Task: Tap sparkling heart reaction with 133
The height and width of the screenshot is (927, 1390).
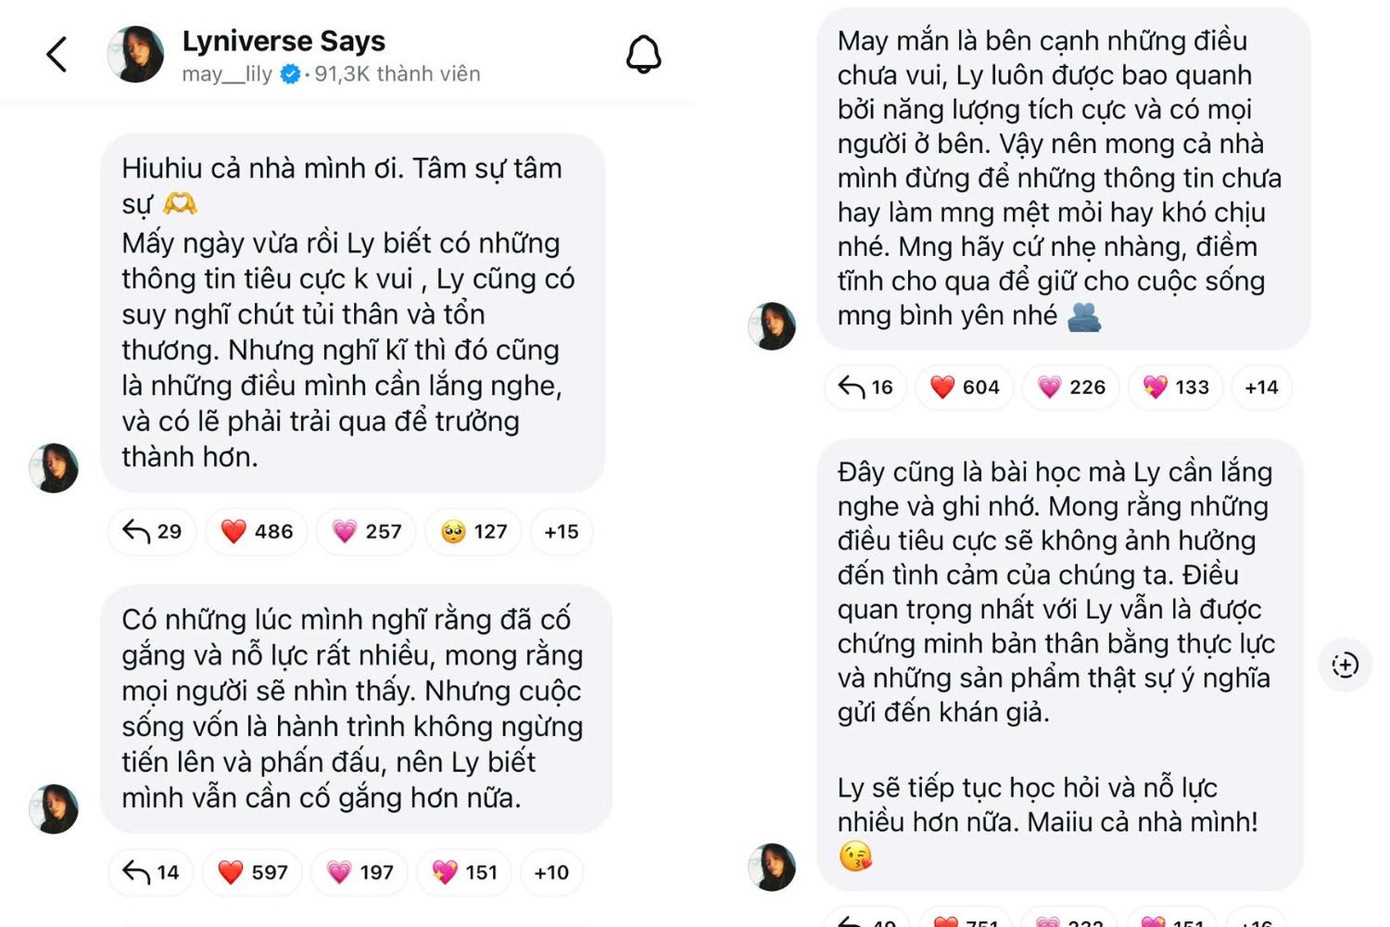Action: [1176, 387]
